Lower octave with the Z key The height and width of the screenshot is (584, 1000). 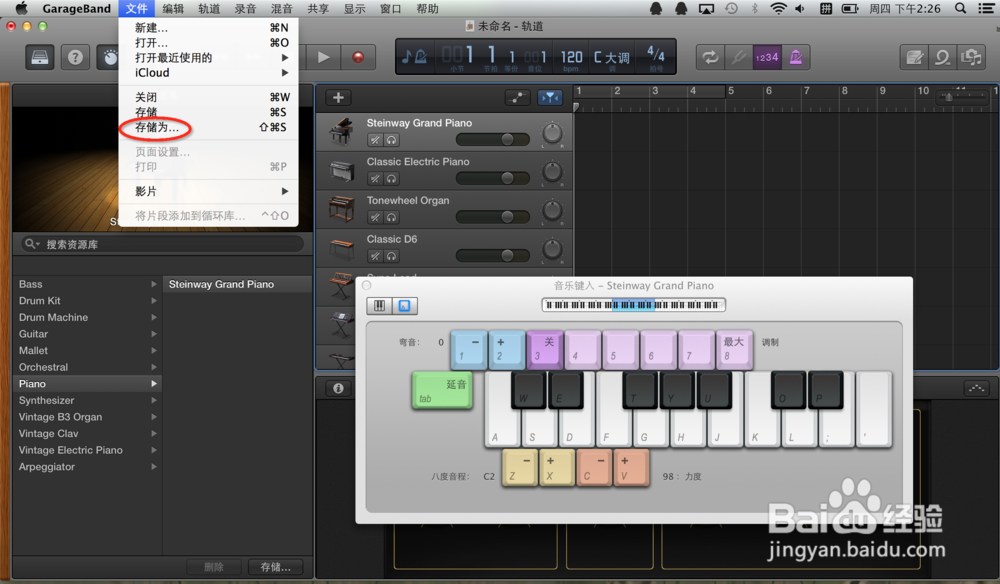(520, 468)
